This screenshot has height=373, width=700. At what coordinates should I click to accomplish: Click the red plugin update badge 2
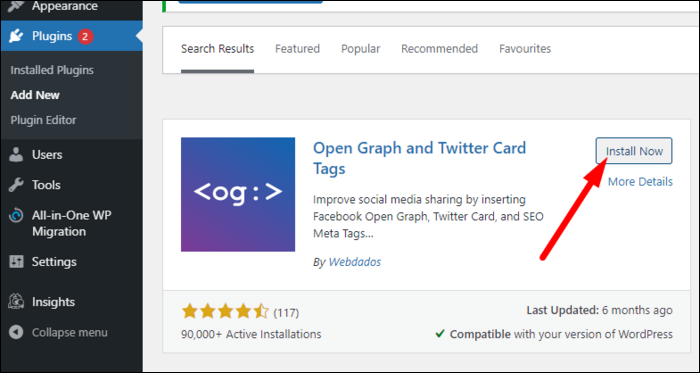(85, 37)
